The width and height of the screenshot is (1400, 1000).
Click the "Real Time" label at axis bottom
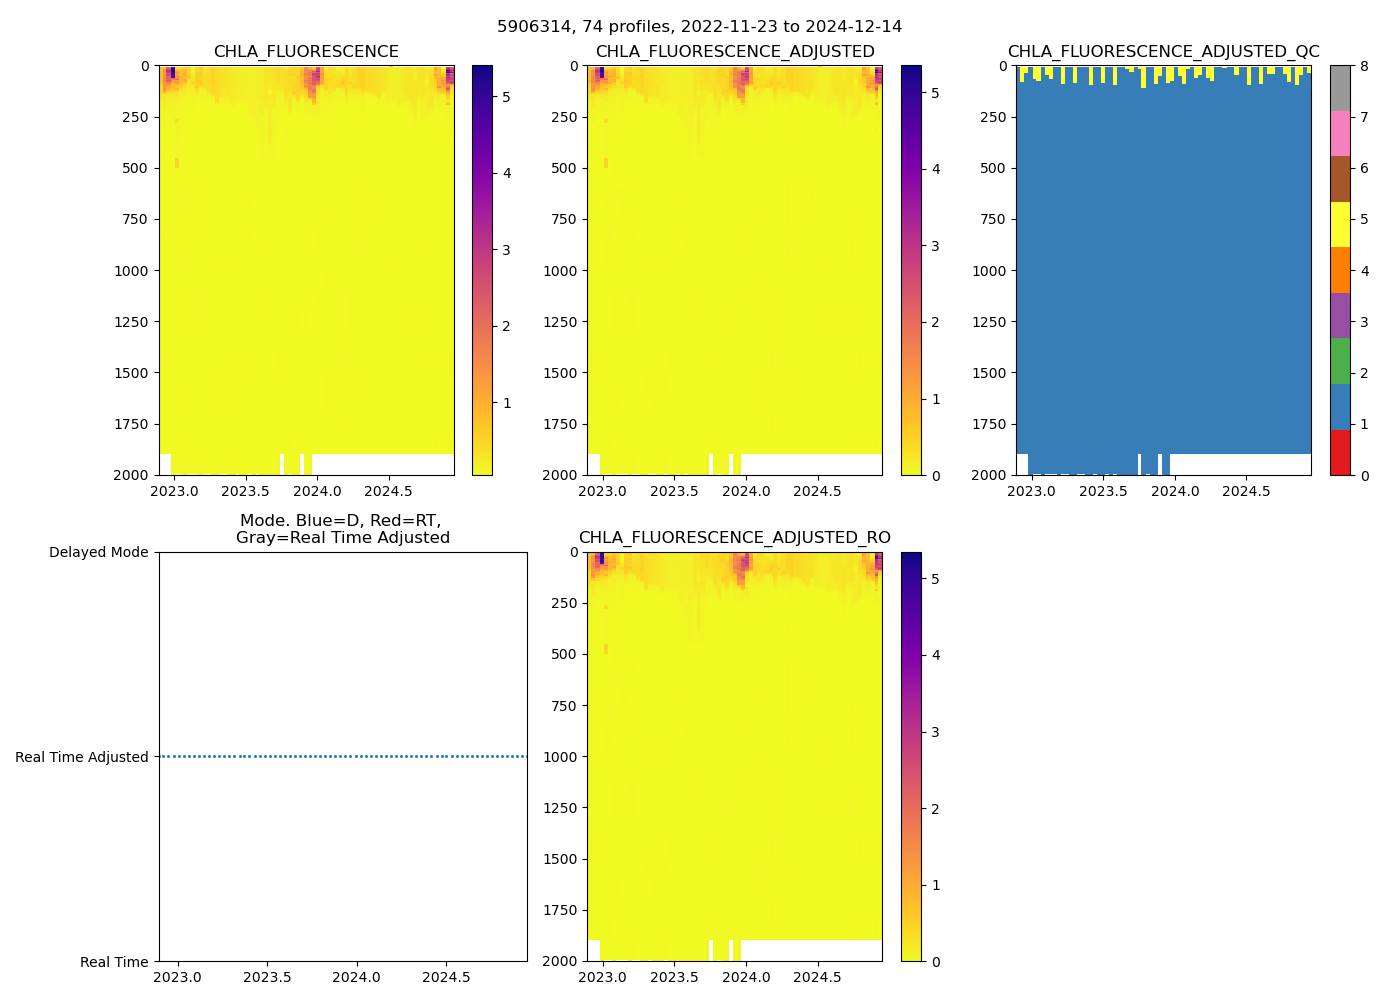[114, 962]
